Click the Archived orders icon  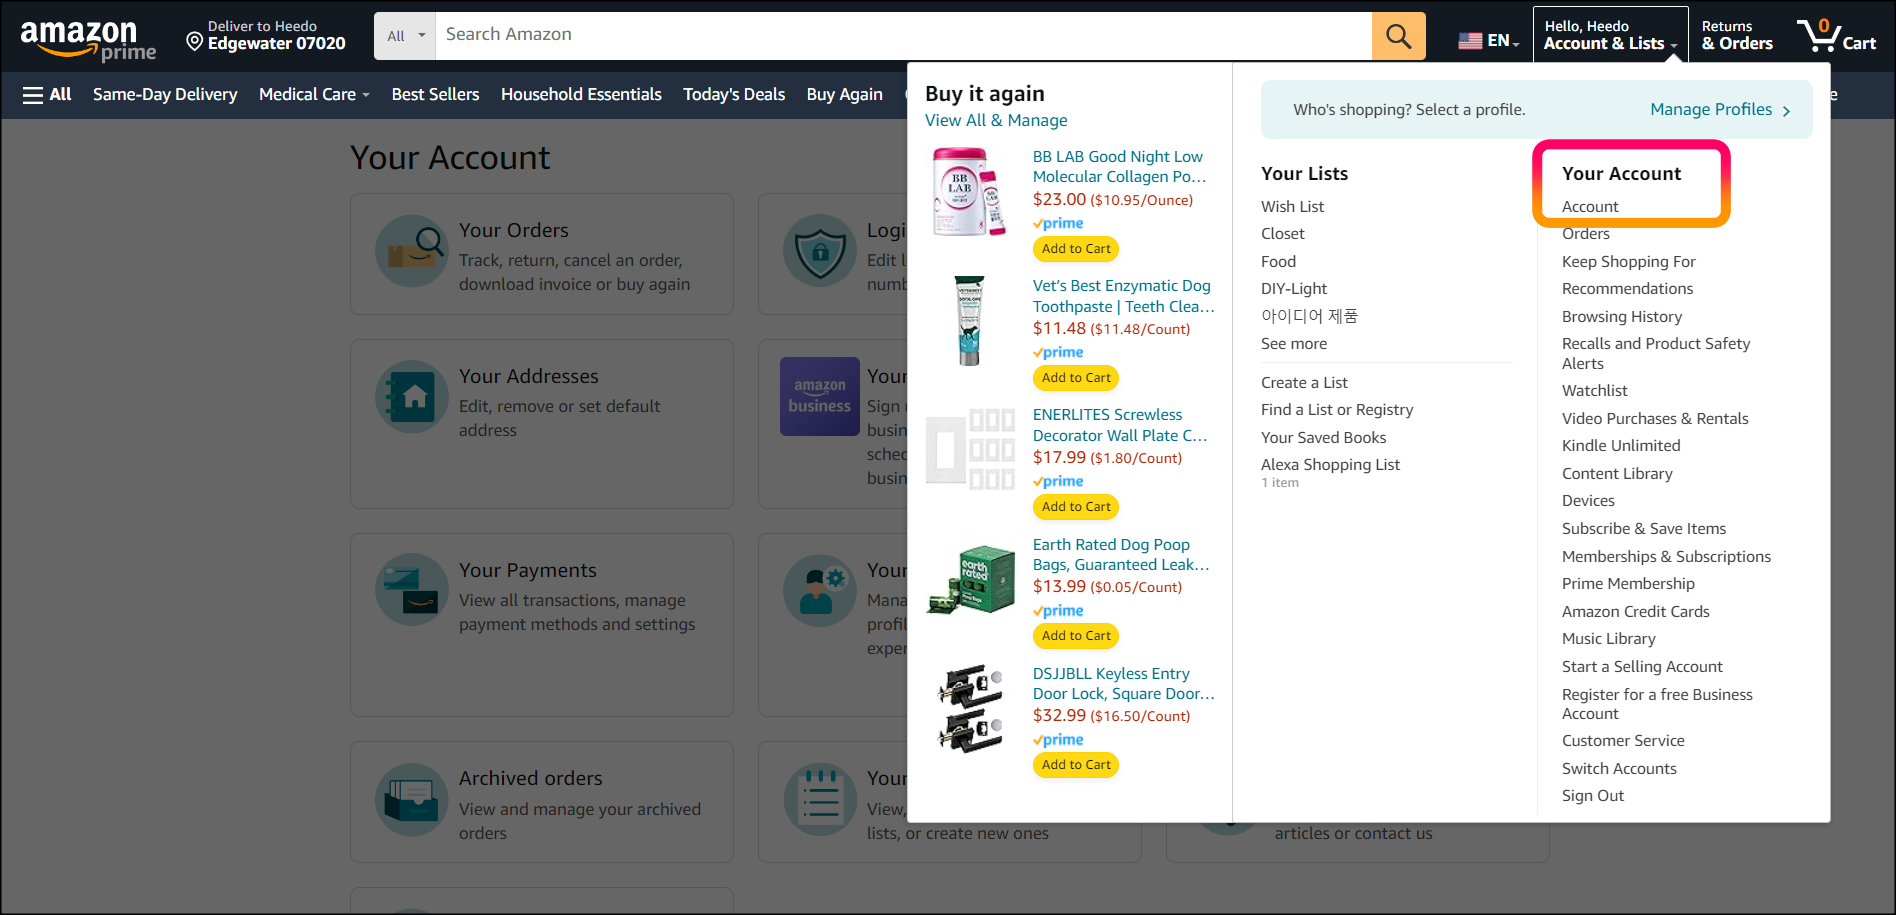click(x=412, y=800)
